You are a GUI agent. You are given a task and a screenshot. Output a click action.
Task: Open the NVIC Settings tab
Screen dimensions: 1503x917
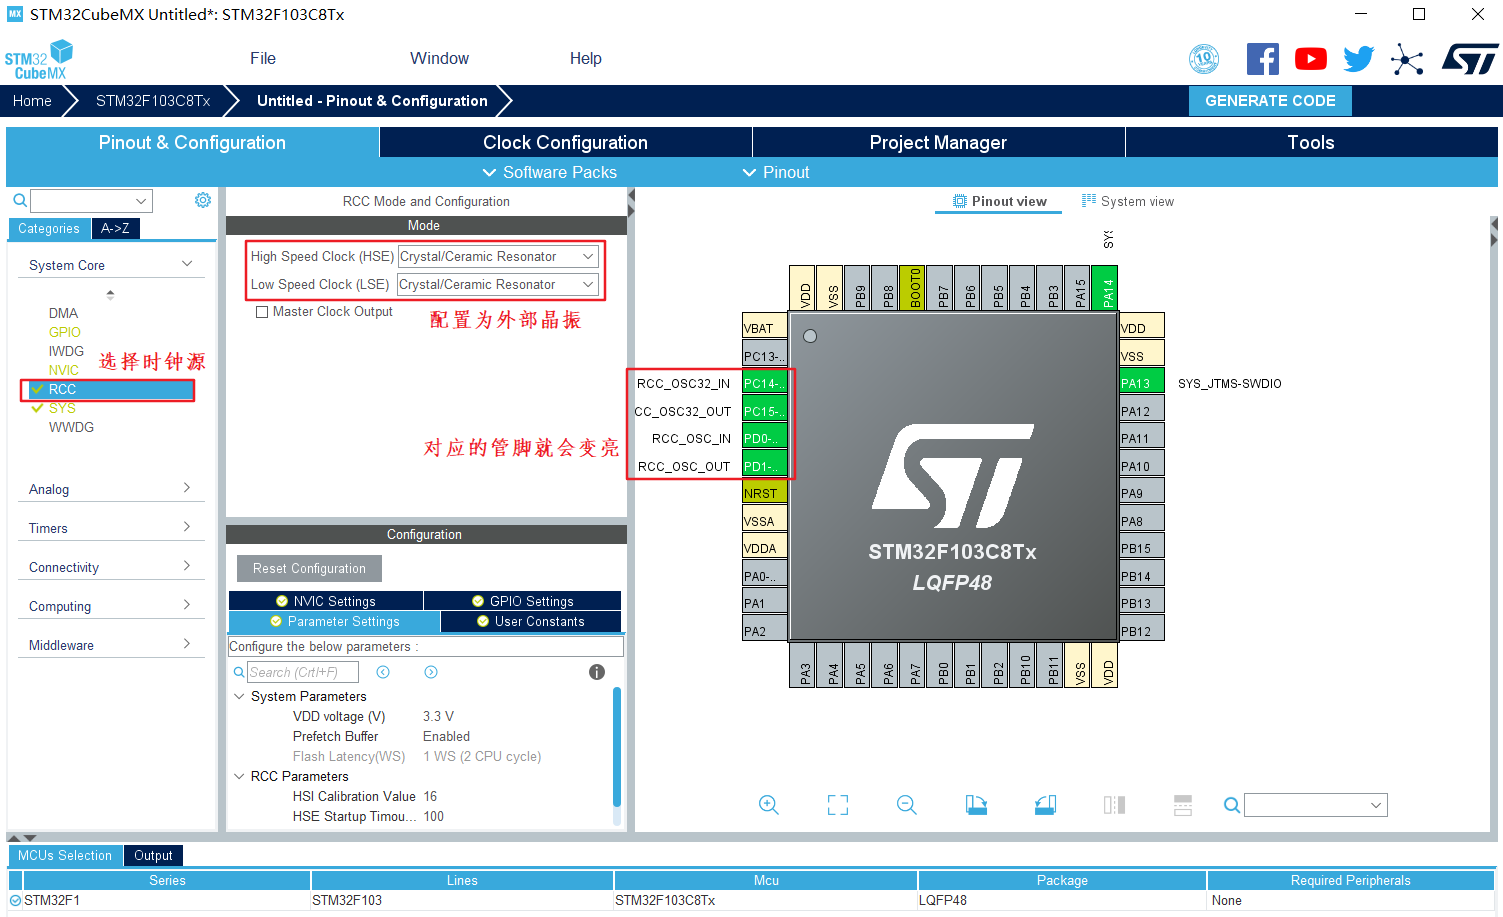(x=326, y=601)
